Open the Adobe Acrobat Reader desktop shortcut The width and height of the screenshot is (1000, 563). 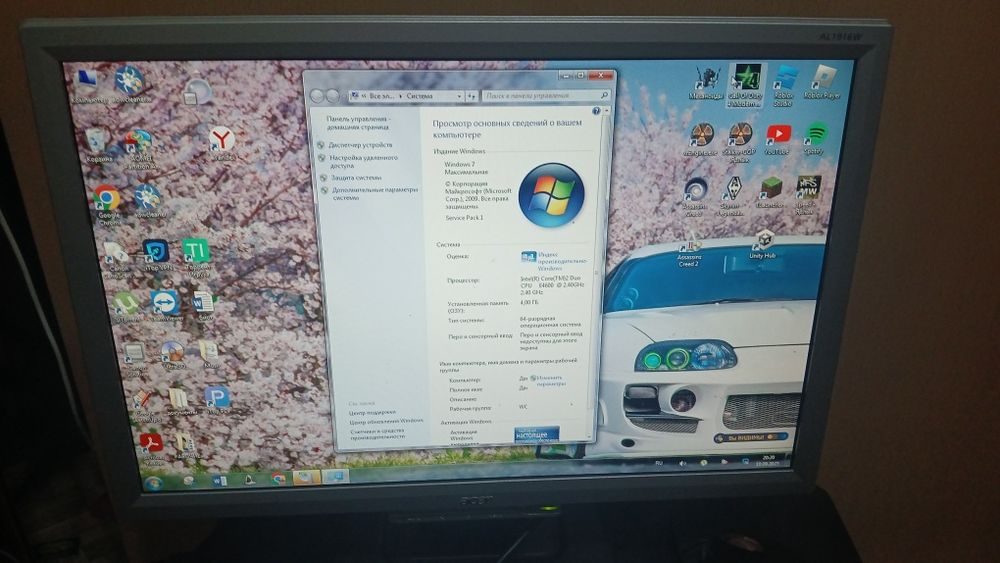[152, 448]
